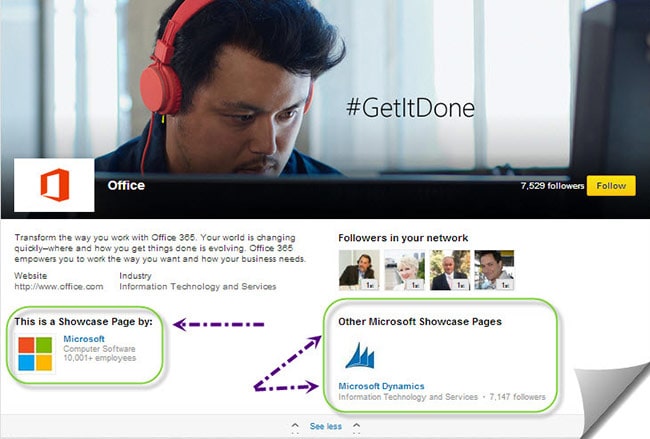This screenshot has width=650, height=439.
Task: Click the Office page title
Action: pos(126,185)
